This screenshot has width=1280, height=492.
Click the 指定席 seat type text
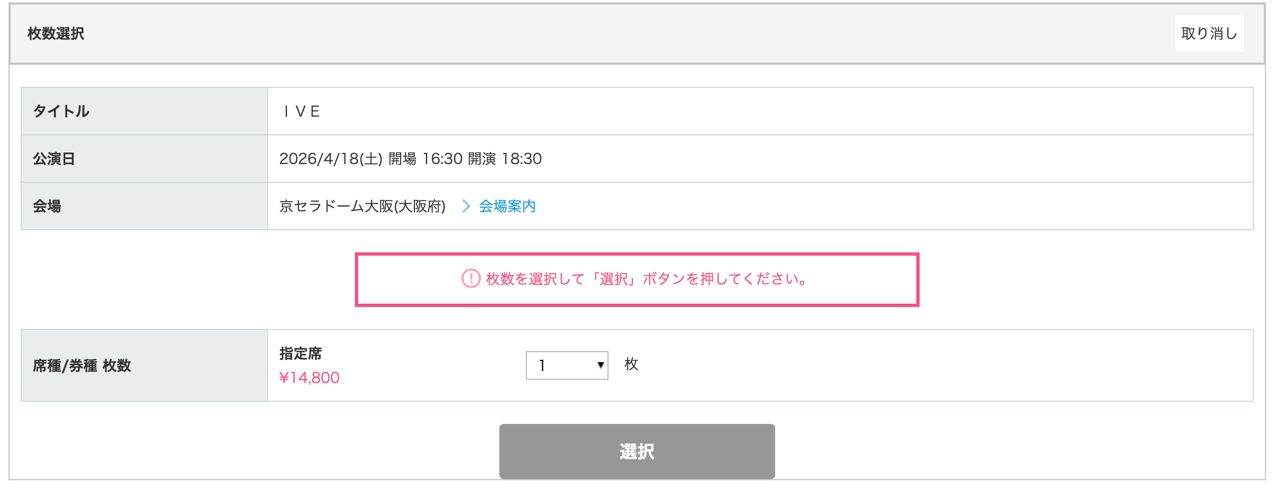pos(301,353)
